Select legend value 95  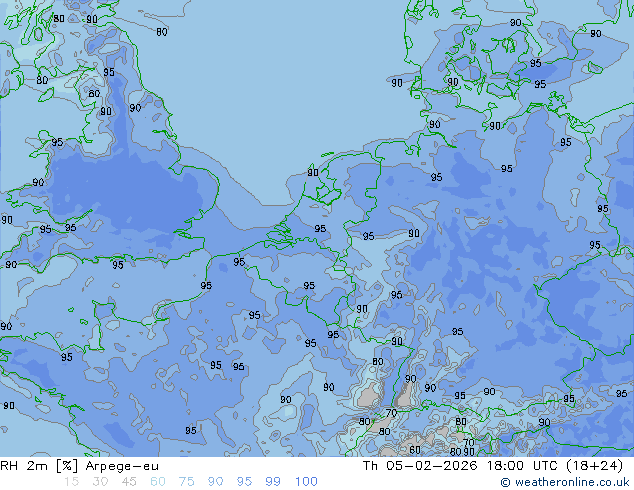(244, 482)
